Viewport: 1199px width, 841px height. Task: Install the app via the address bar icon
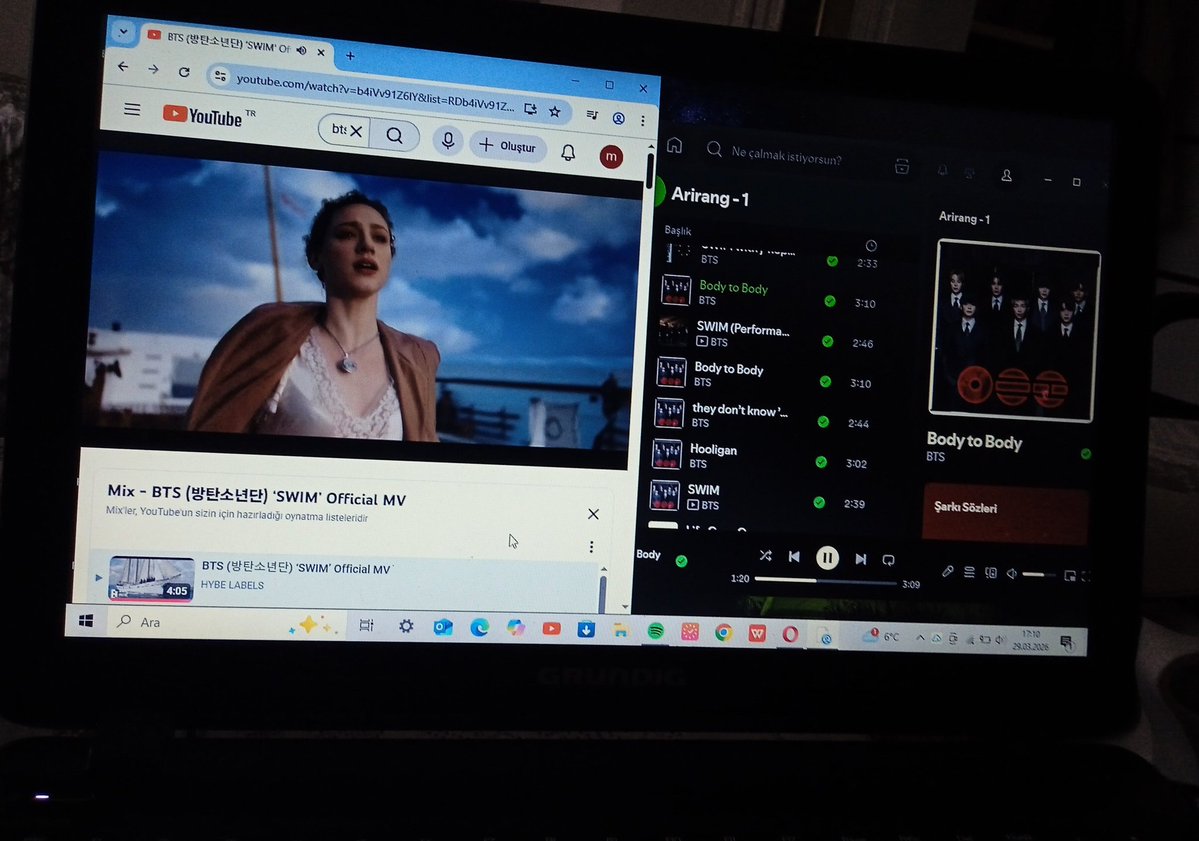click(530, 109)
